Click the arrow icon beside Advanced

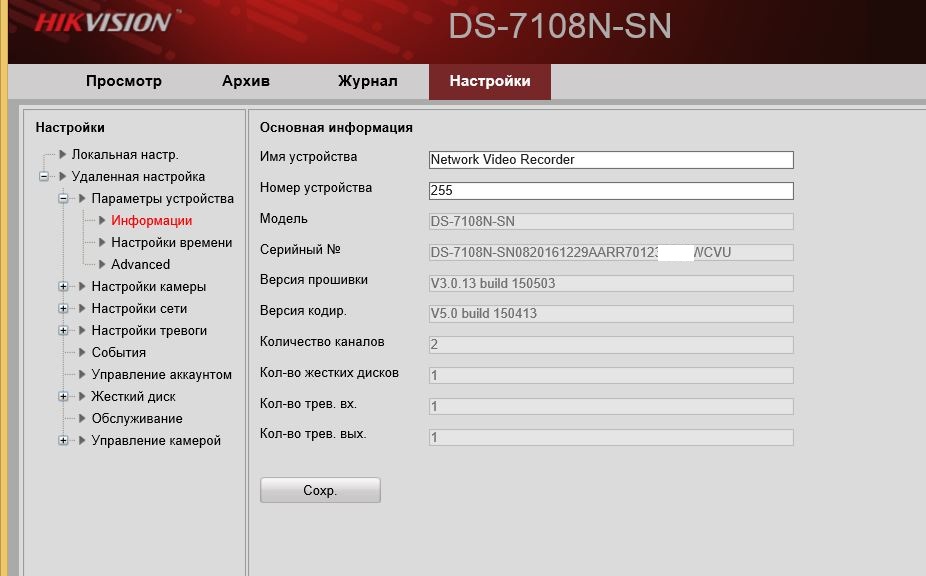click(x=102, y=264)
